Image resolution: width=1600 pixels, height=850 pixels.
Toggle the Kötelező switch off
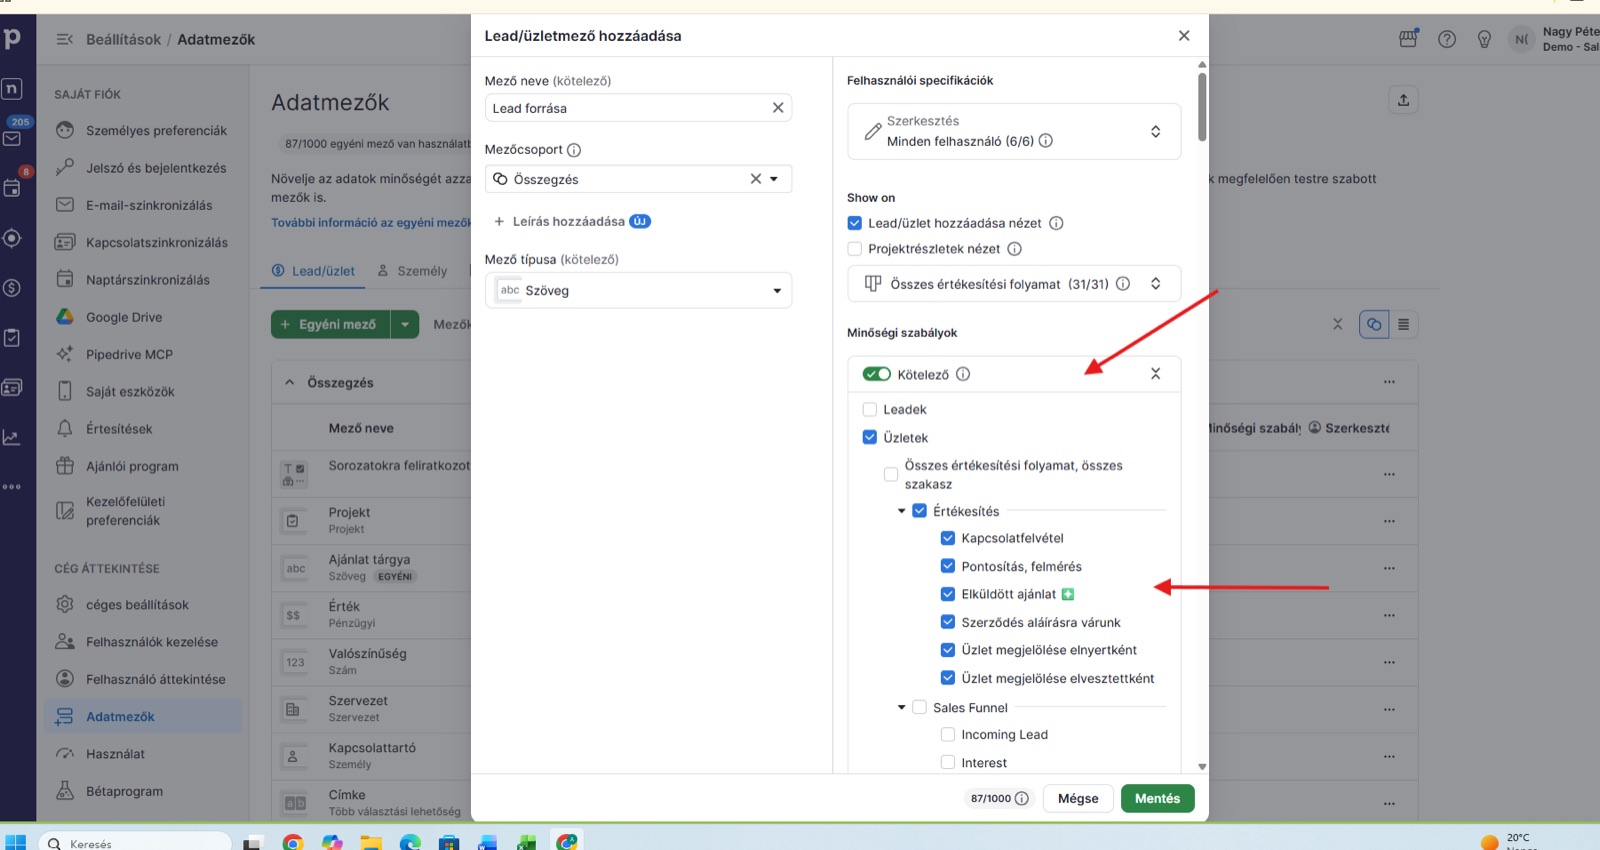(877, 374)
